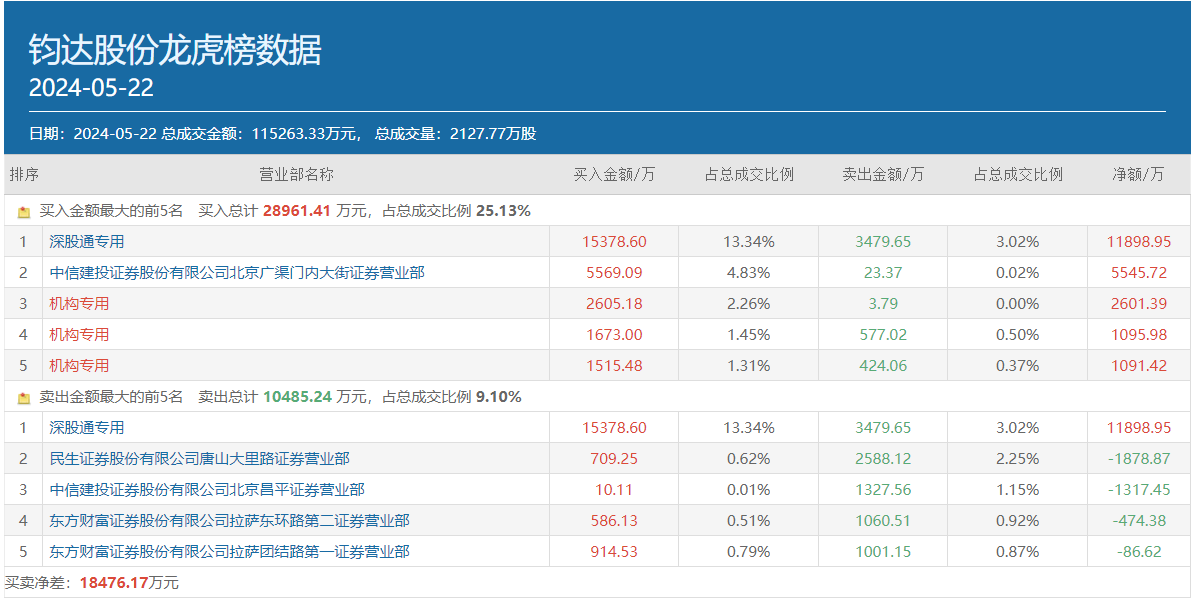Click the 买入金额/万 column header

(613, 174)
